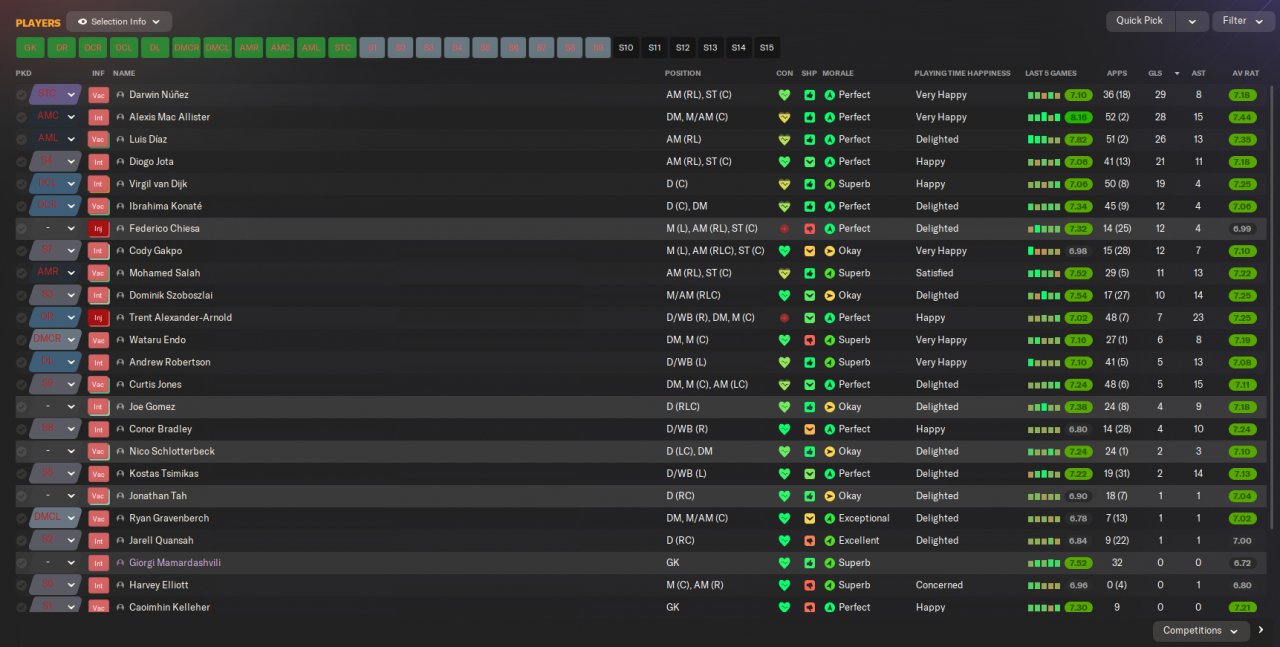Select the GK position slot
This screenshot has height=647, width=1280.
coord(30,47)
